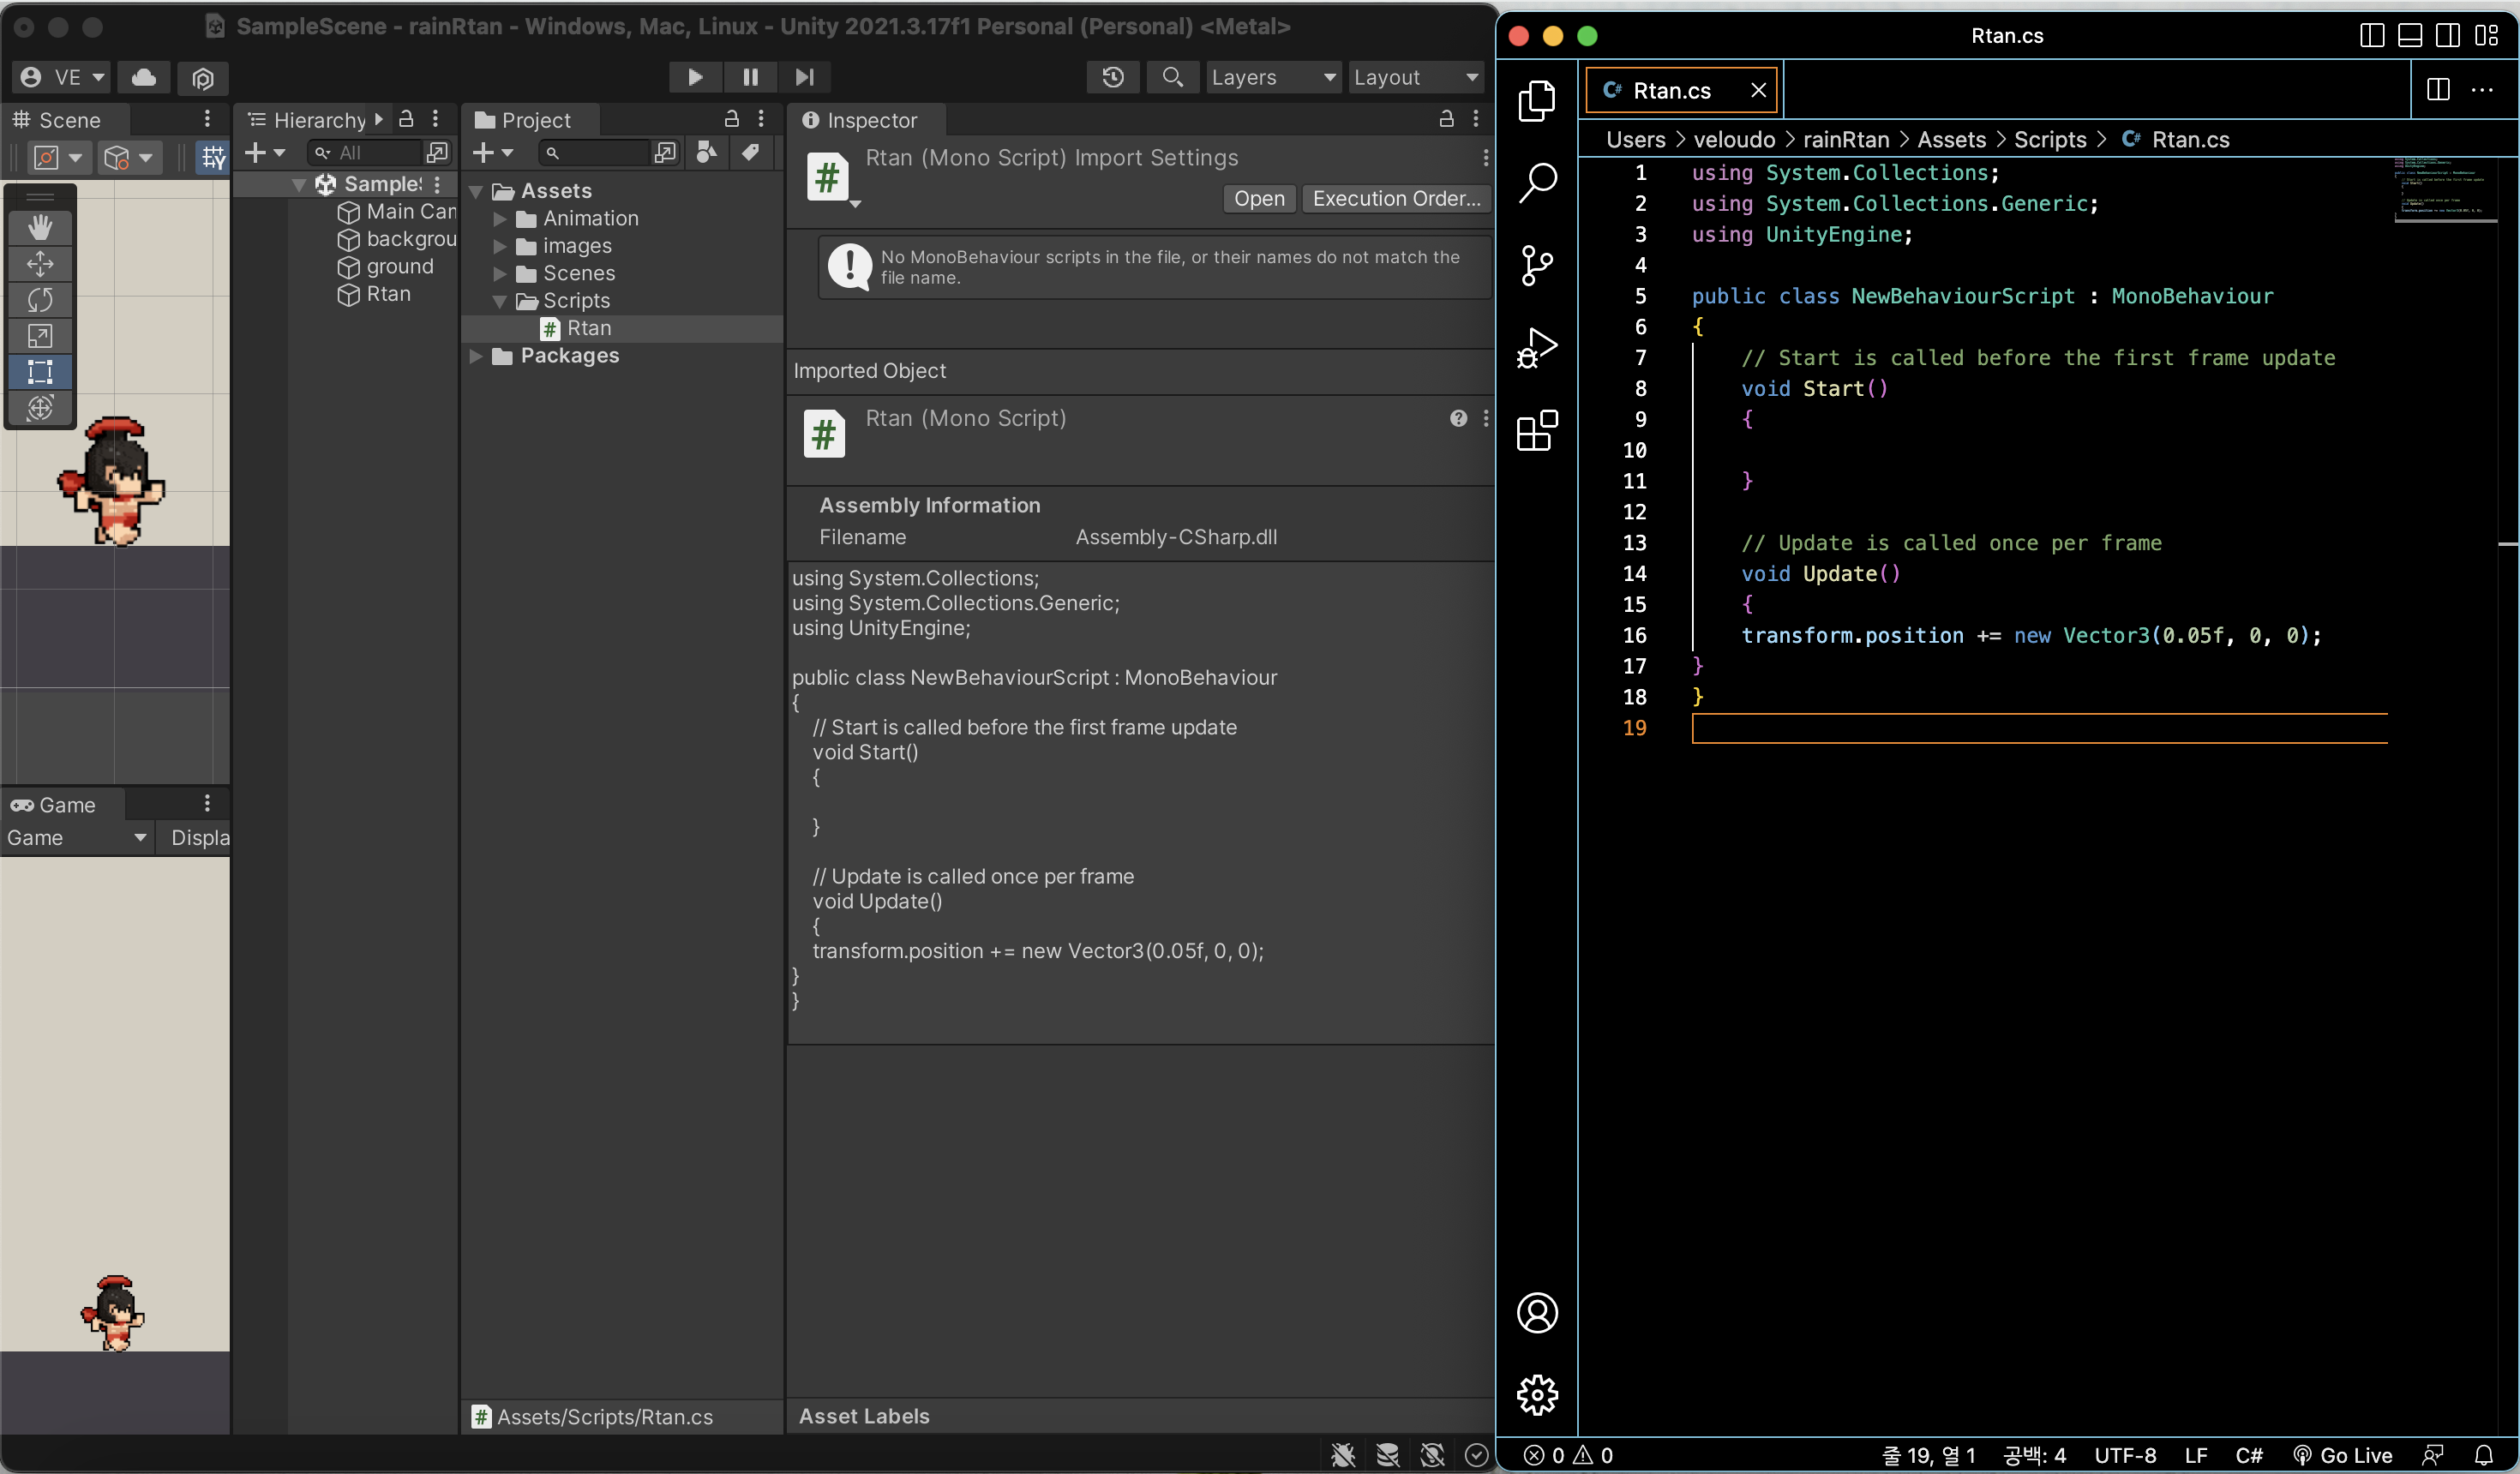Image resolution: width=2520 pixels, height=1474 pixels.
Task: Expand the Scenes folder
Action: (500, 273)
